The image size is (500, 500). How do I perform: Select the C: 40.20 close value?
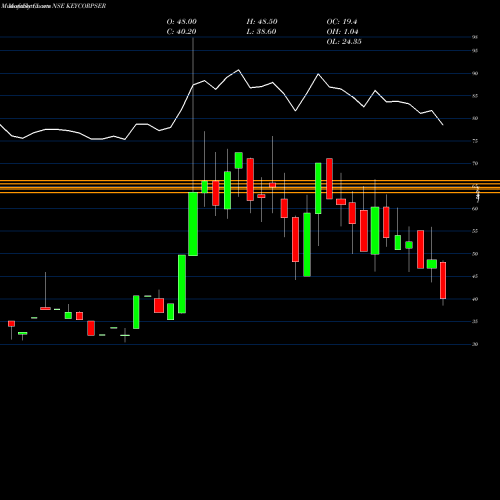click(182, 32)
